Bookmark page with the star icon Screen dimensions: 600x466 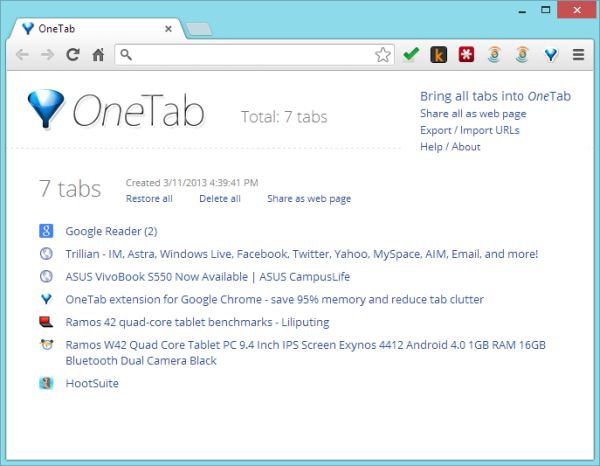click(383, 55)
